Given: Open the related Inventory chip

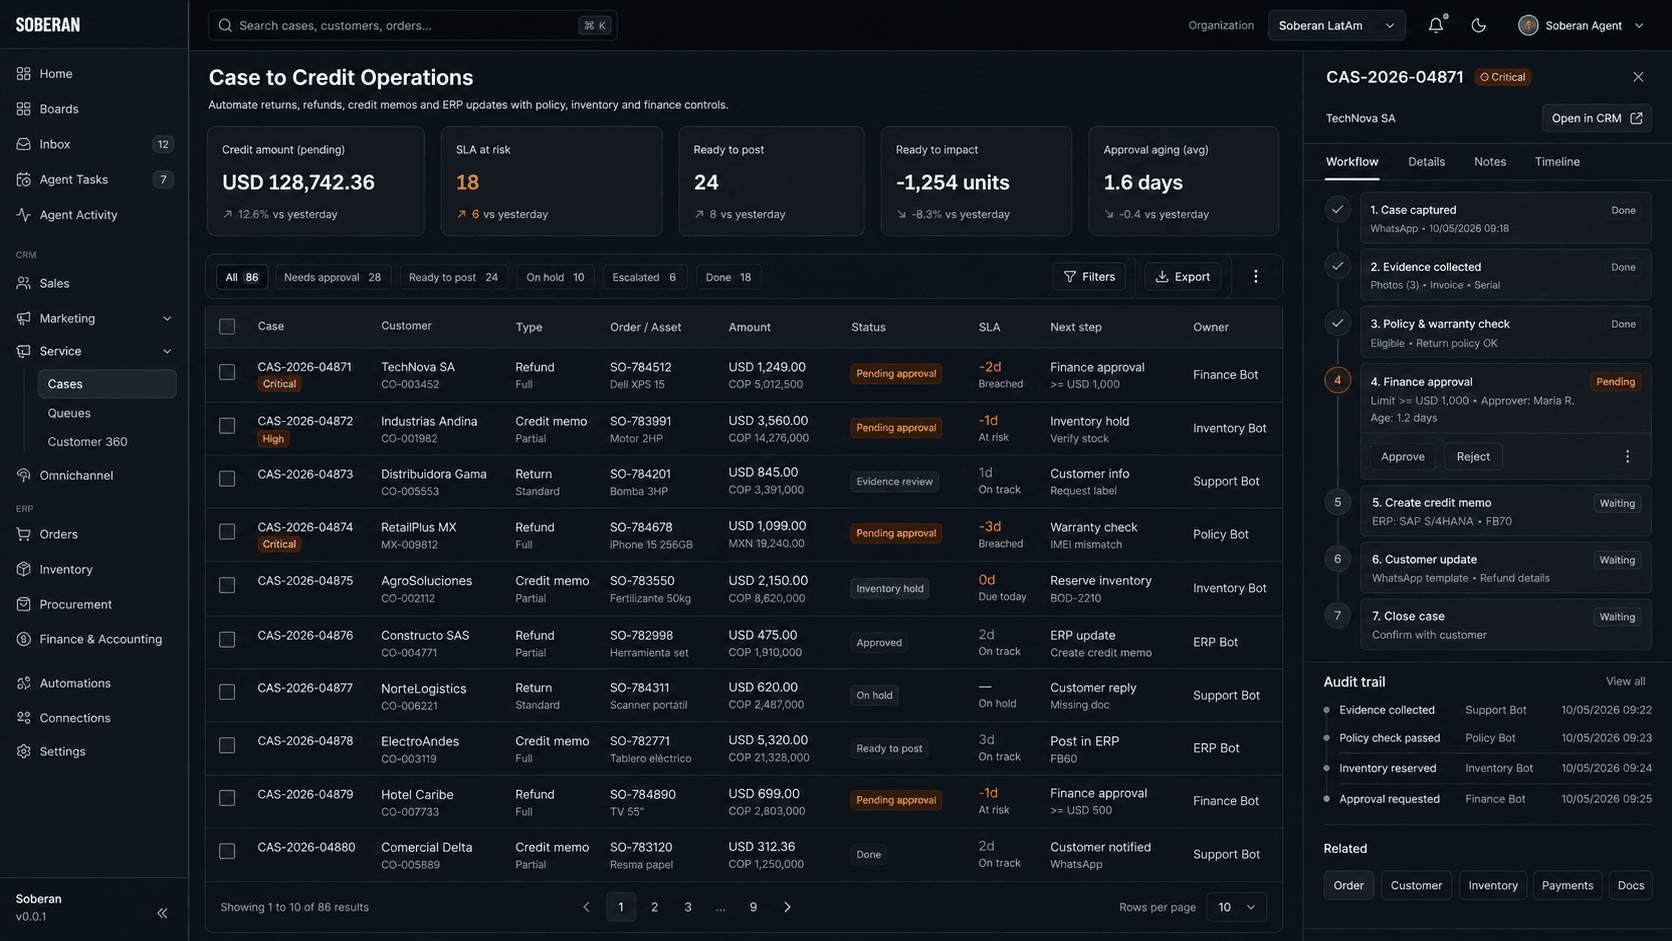Looking at the screenshot, I should point(1492,886).
